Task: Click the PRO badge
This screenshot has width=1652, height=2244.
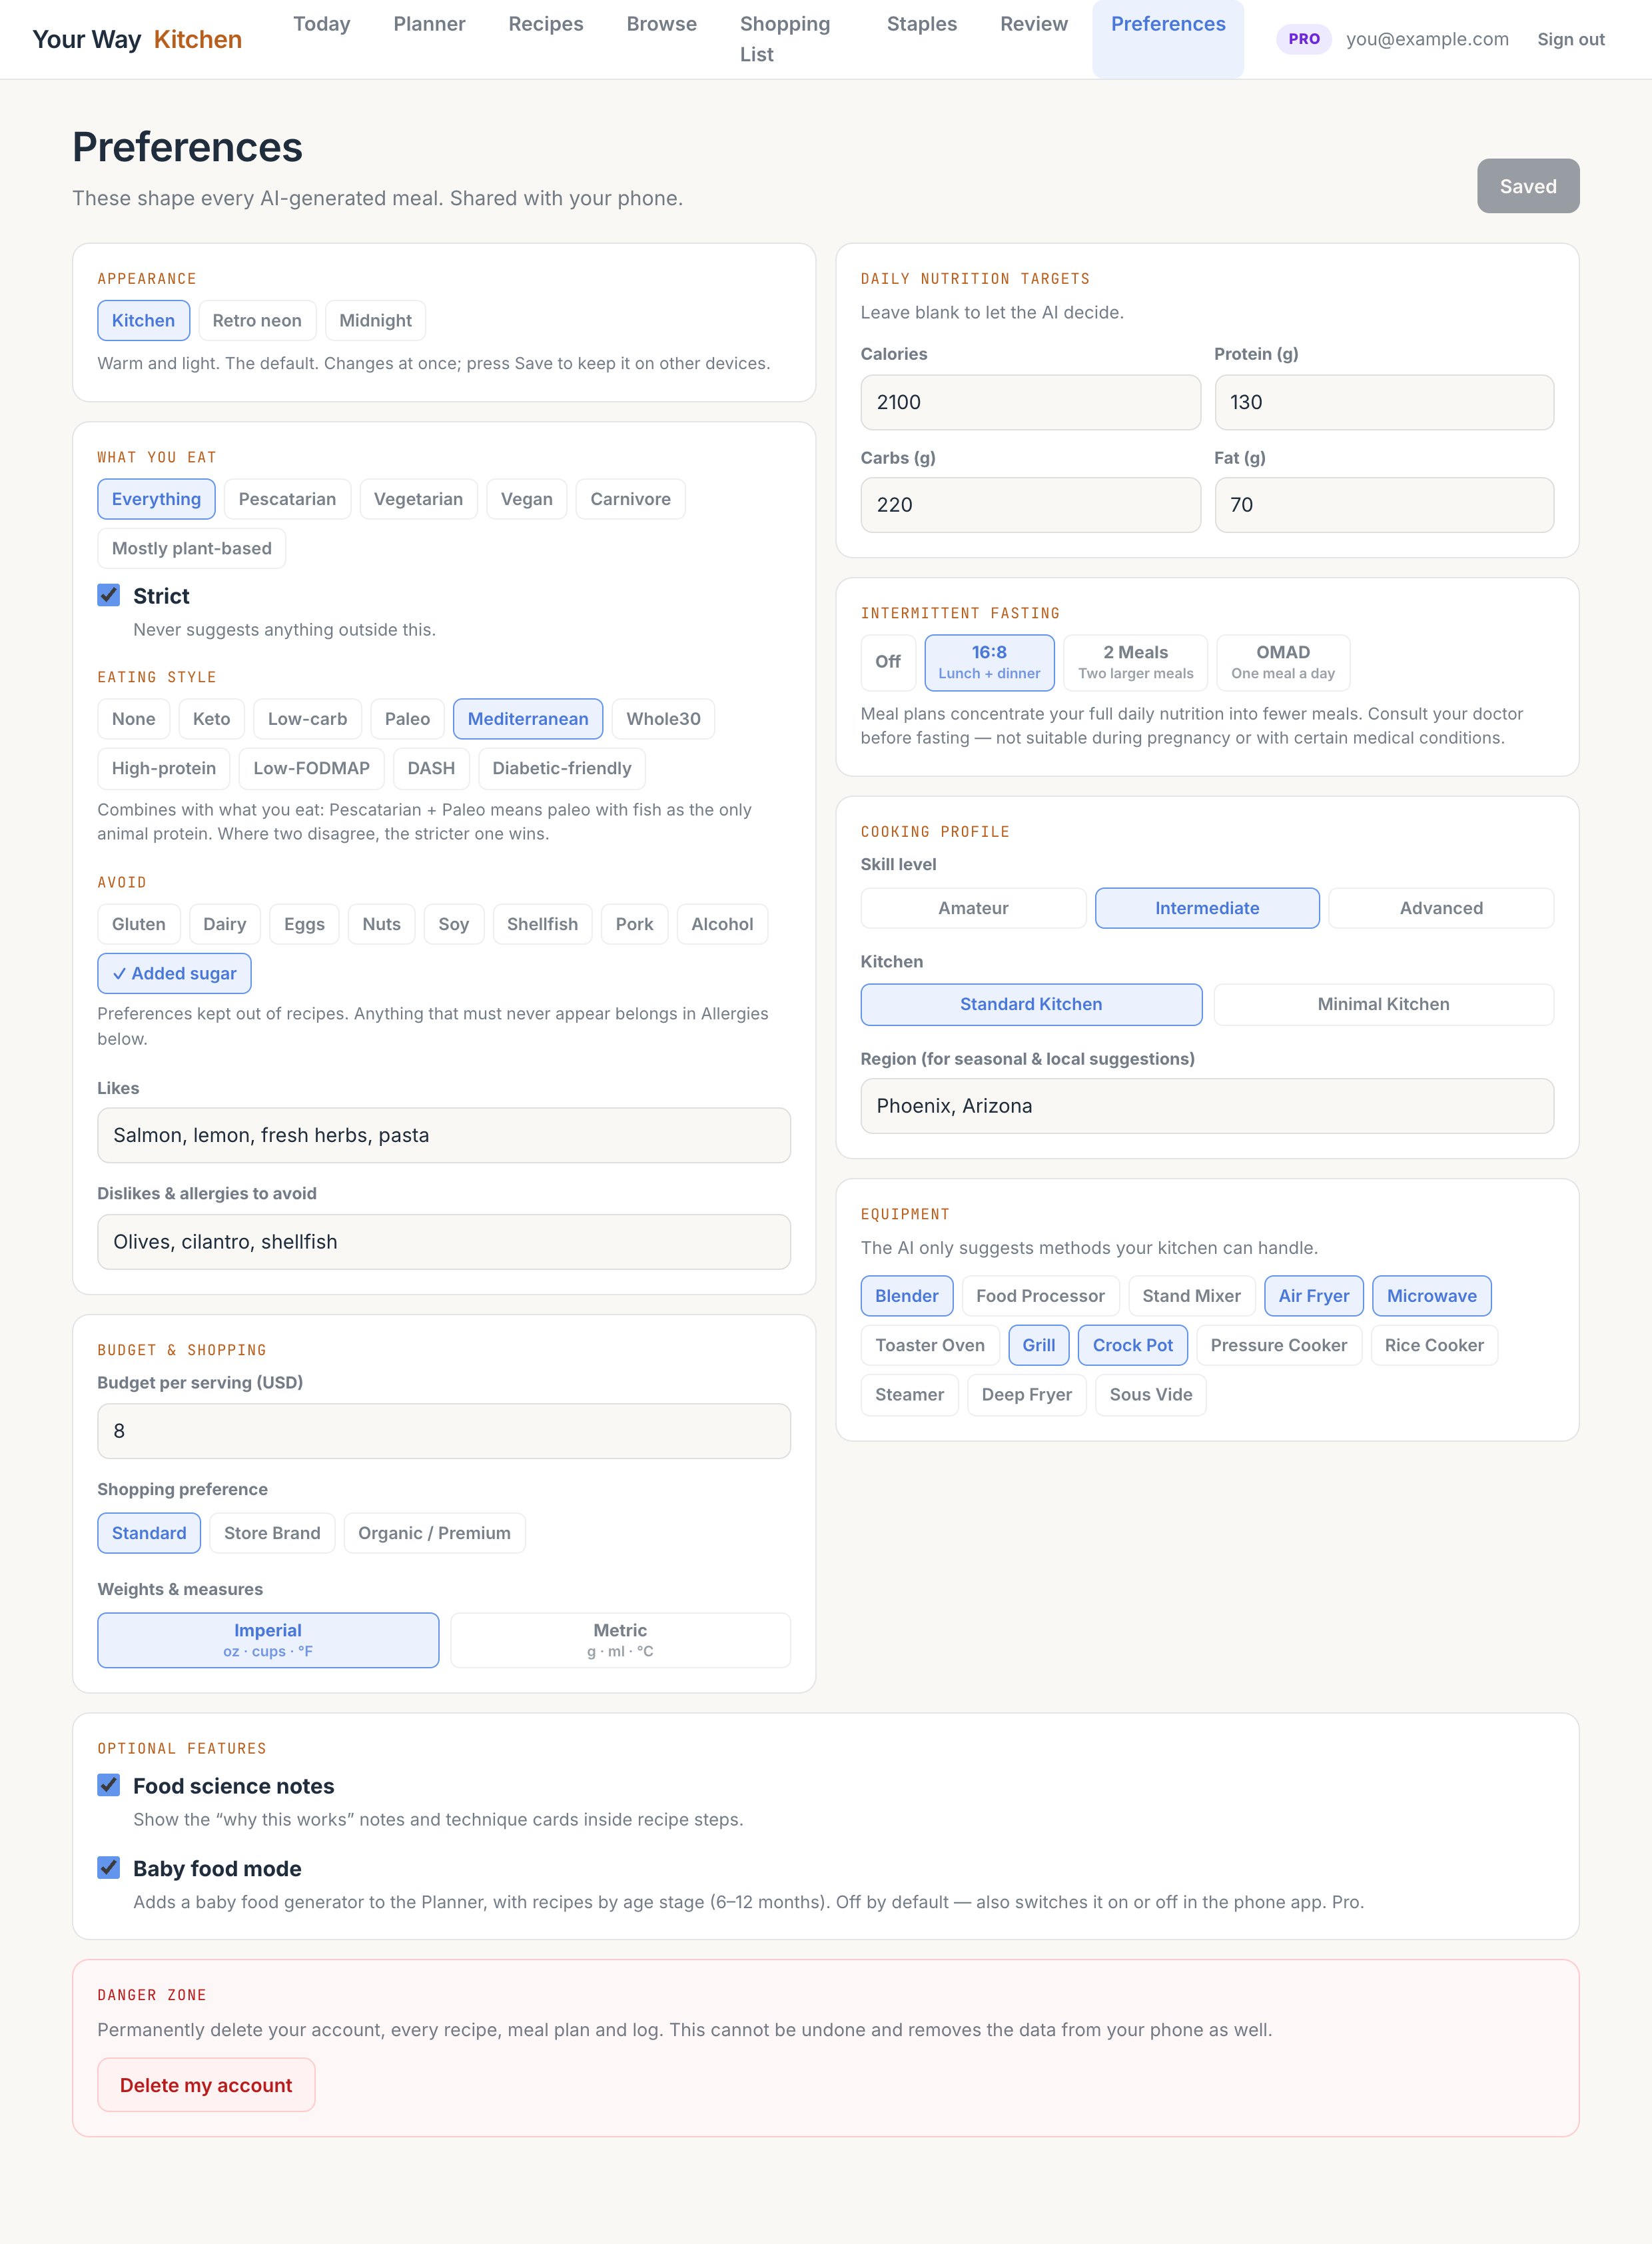Action: click(1303, 39)
